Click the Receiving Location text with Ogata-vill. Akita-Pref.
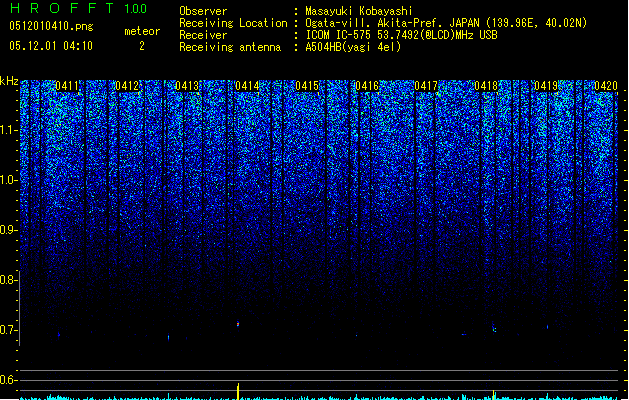 [x=446, y=23]
